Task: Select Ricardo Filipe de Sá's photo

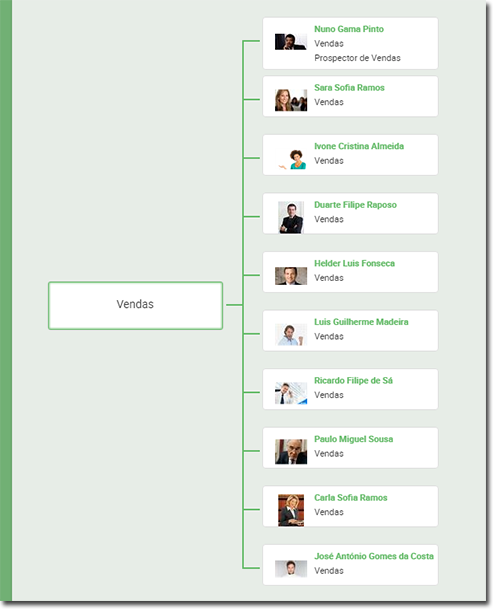Action: [x=291, y=393]
